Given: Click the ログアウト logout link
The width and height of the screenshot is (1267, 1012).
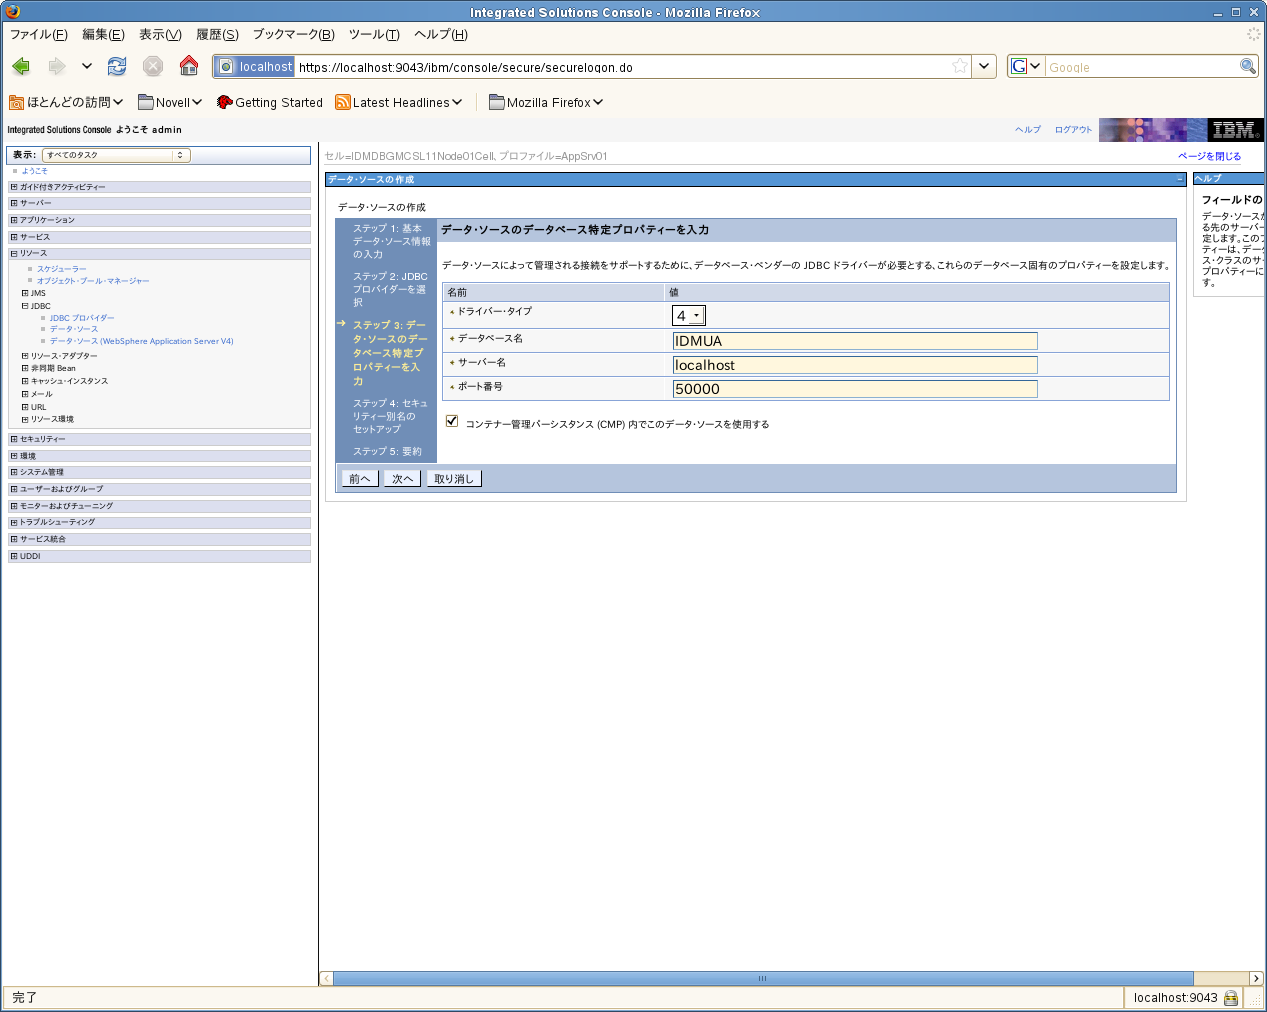Looking at the screenshot, I should coord(1073,130).
